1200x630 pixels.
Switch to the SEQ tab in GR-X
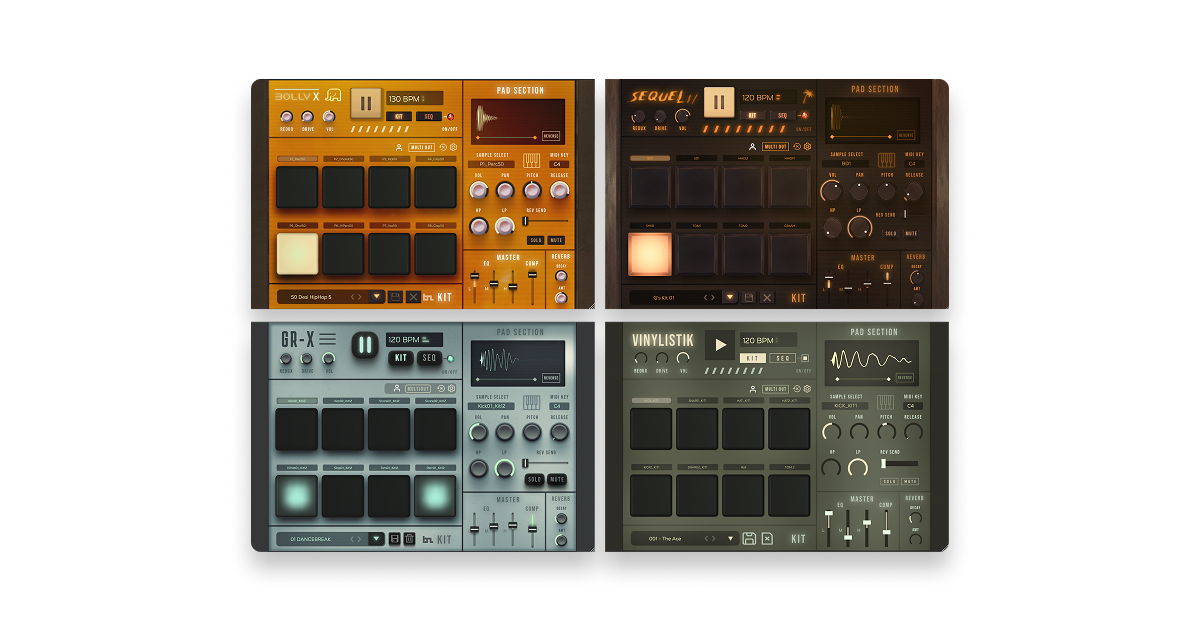429,358
